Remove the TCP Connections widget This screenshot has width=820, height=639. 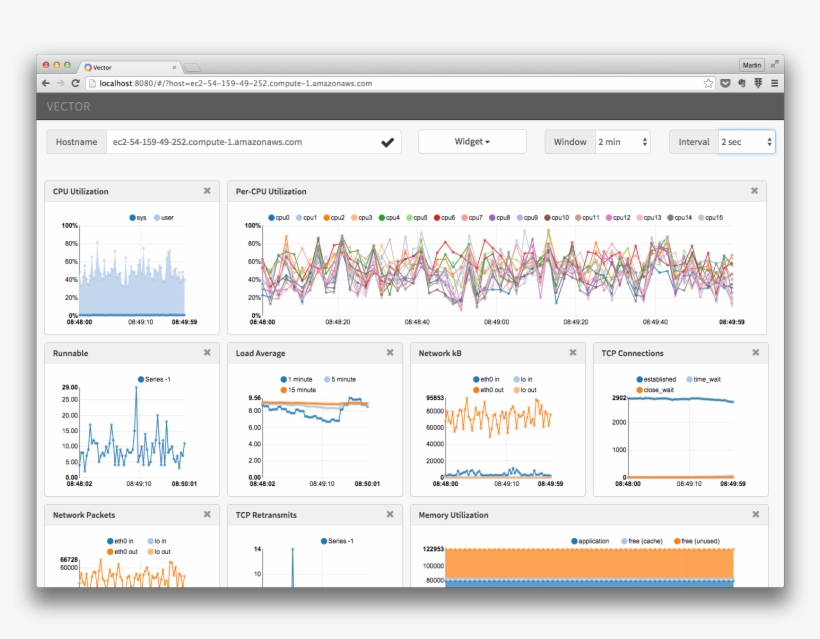click(x=755, y=353)
